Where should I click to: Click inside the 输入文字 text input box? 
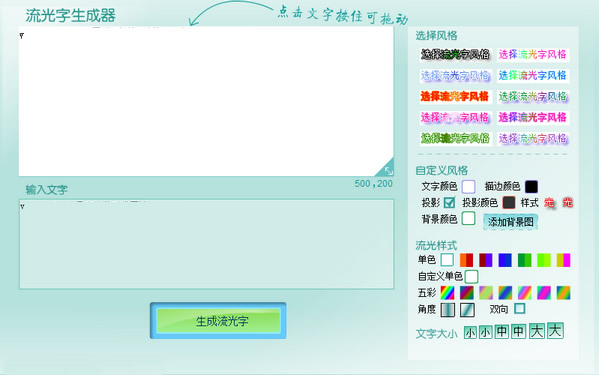[x=206, y=244]
